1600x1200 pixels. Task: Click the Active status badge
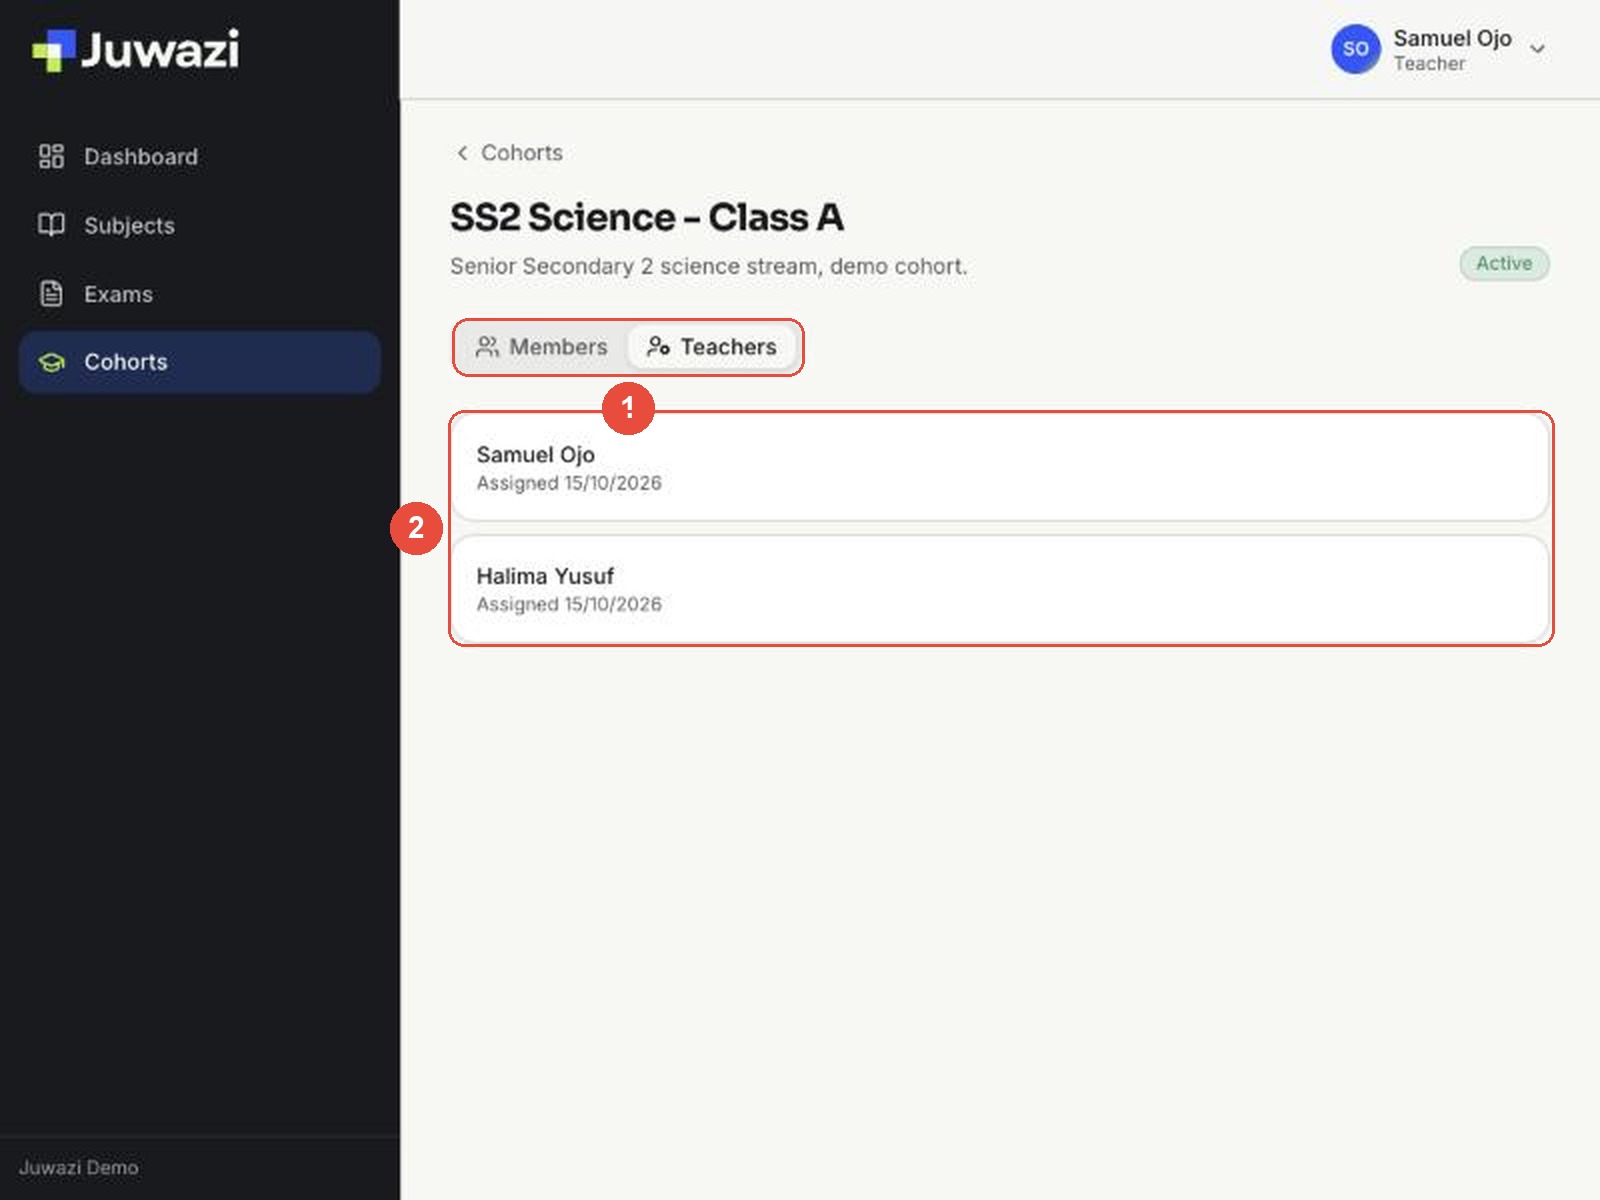pyautogui.click(x=1504, y=263)
